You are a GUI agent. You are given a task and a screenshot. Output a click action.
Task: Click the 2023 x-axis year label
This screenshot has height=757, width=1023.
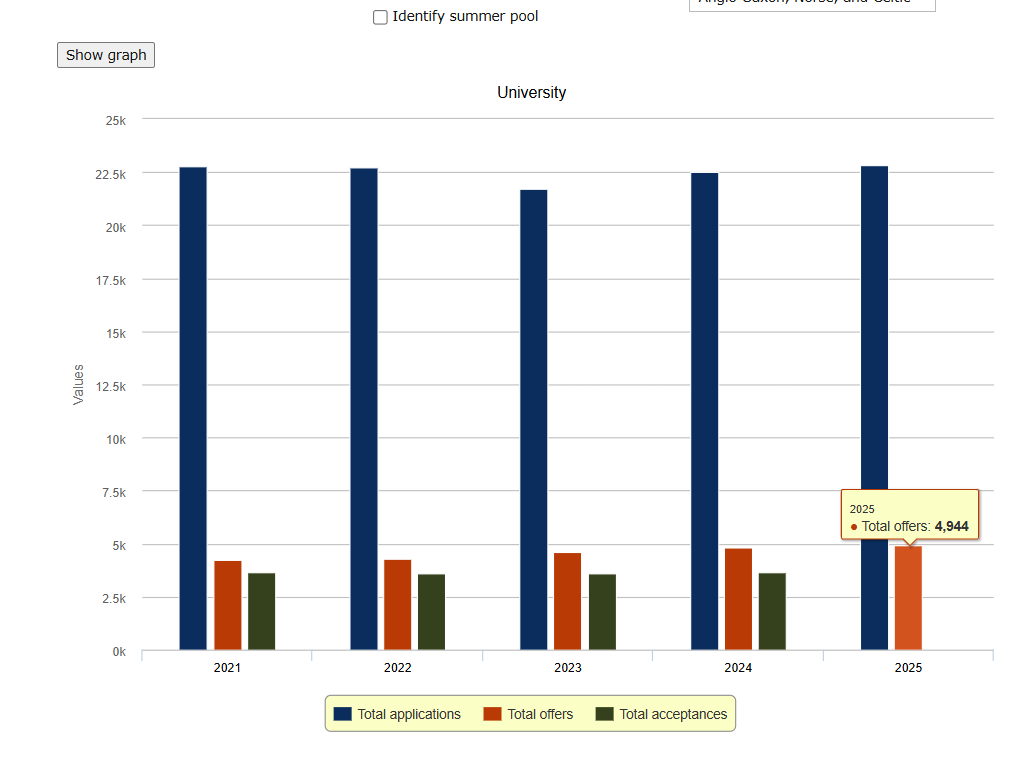pyautogui.click(x=568, y=668)
